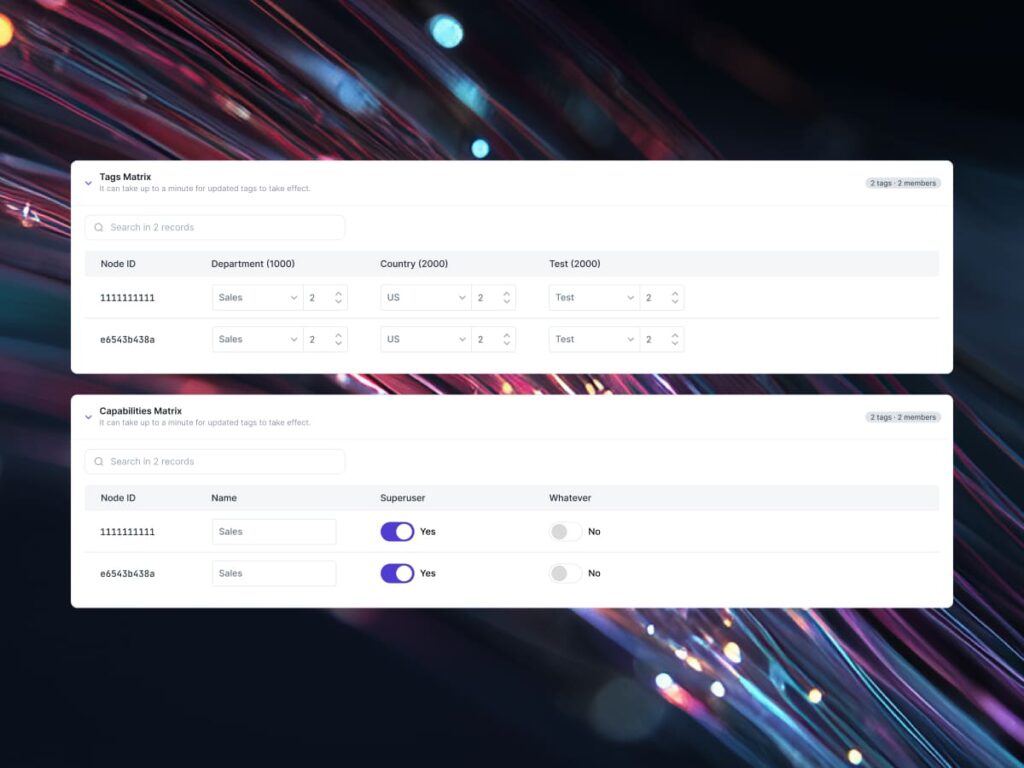The width and height of the screenshot is (1024, 768).
Task: Open Country dropdown for node 1111111111
Action: coord(426,298)
